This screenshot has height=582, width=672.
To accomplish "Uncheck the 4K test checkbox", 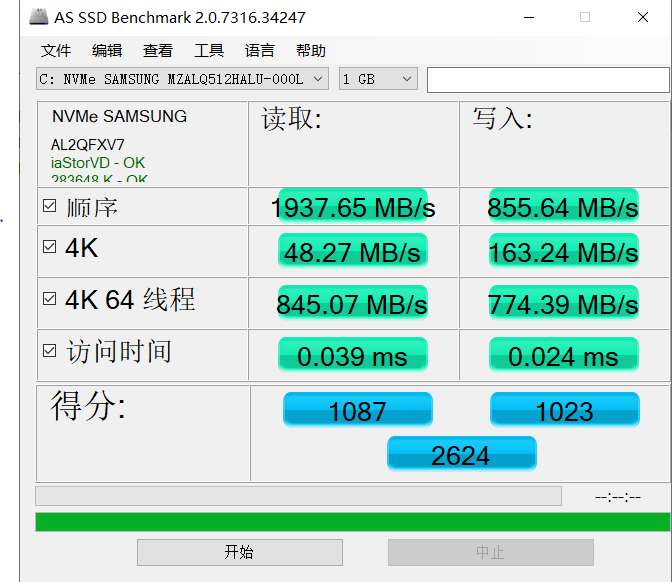I will pyautogui.click(x=50, y=247).
